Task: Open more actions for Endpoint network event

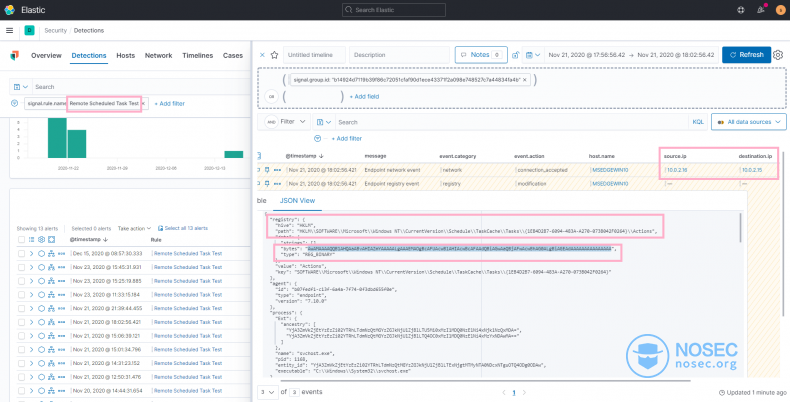Action: pos(277,170)
